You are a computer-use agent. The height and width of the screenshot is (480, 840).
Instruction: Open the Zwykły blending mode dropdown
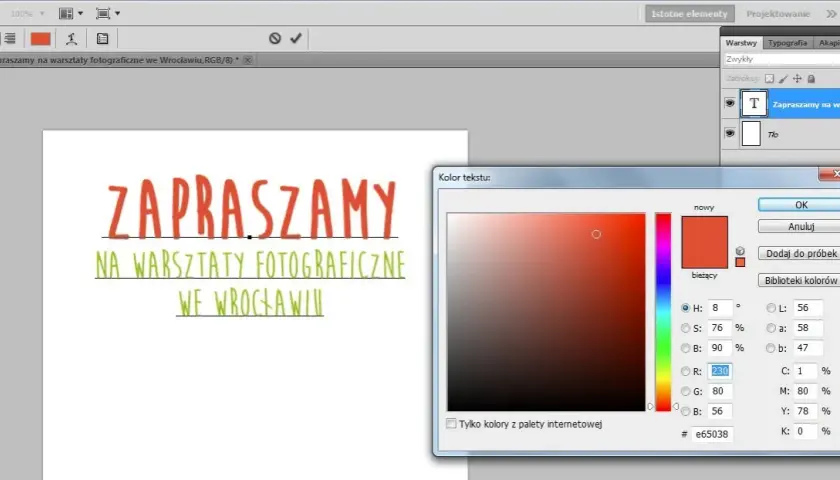782,59
